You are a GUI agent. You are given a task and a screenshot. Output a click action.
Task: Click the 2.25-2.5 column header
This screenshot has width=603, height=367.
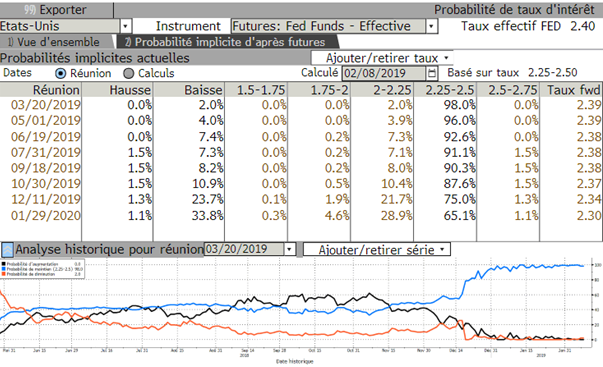tap(445, 90)
